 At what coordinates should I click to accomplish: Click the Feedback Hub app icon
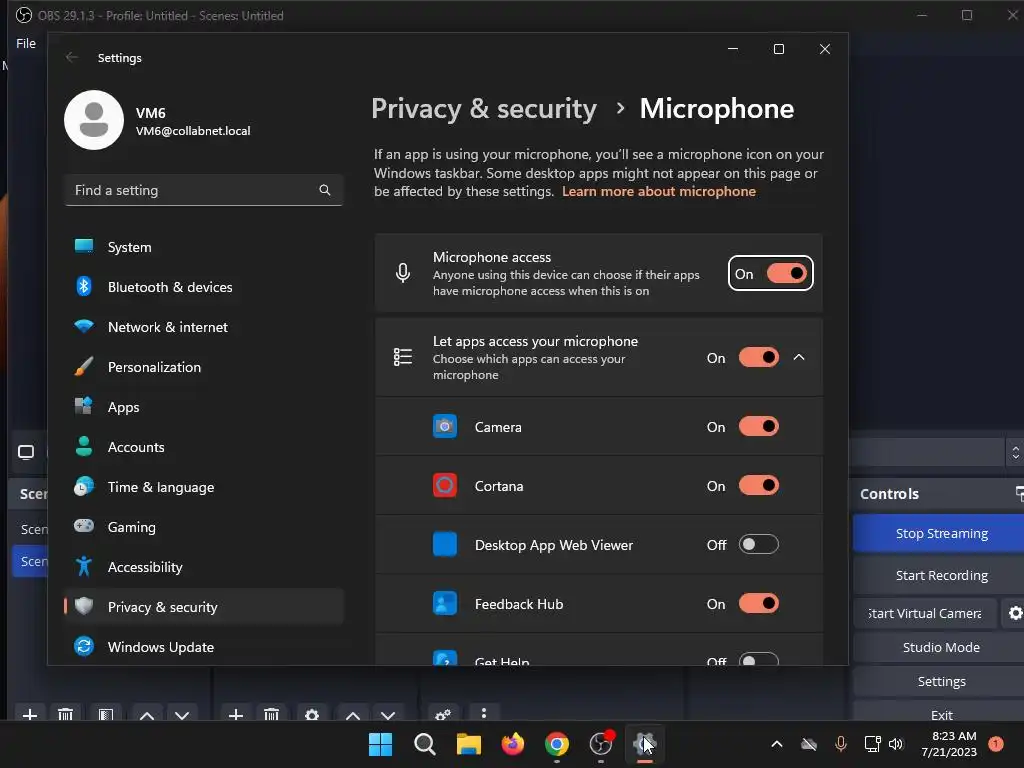point(445,603)
